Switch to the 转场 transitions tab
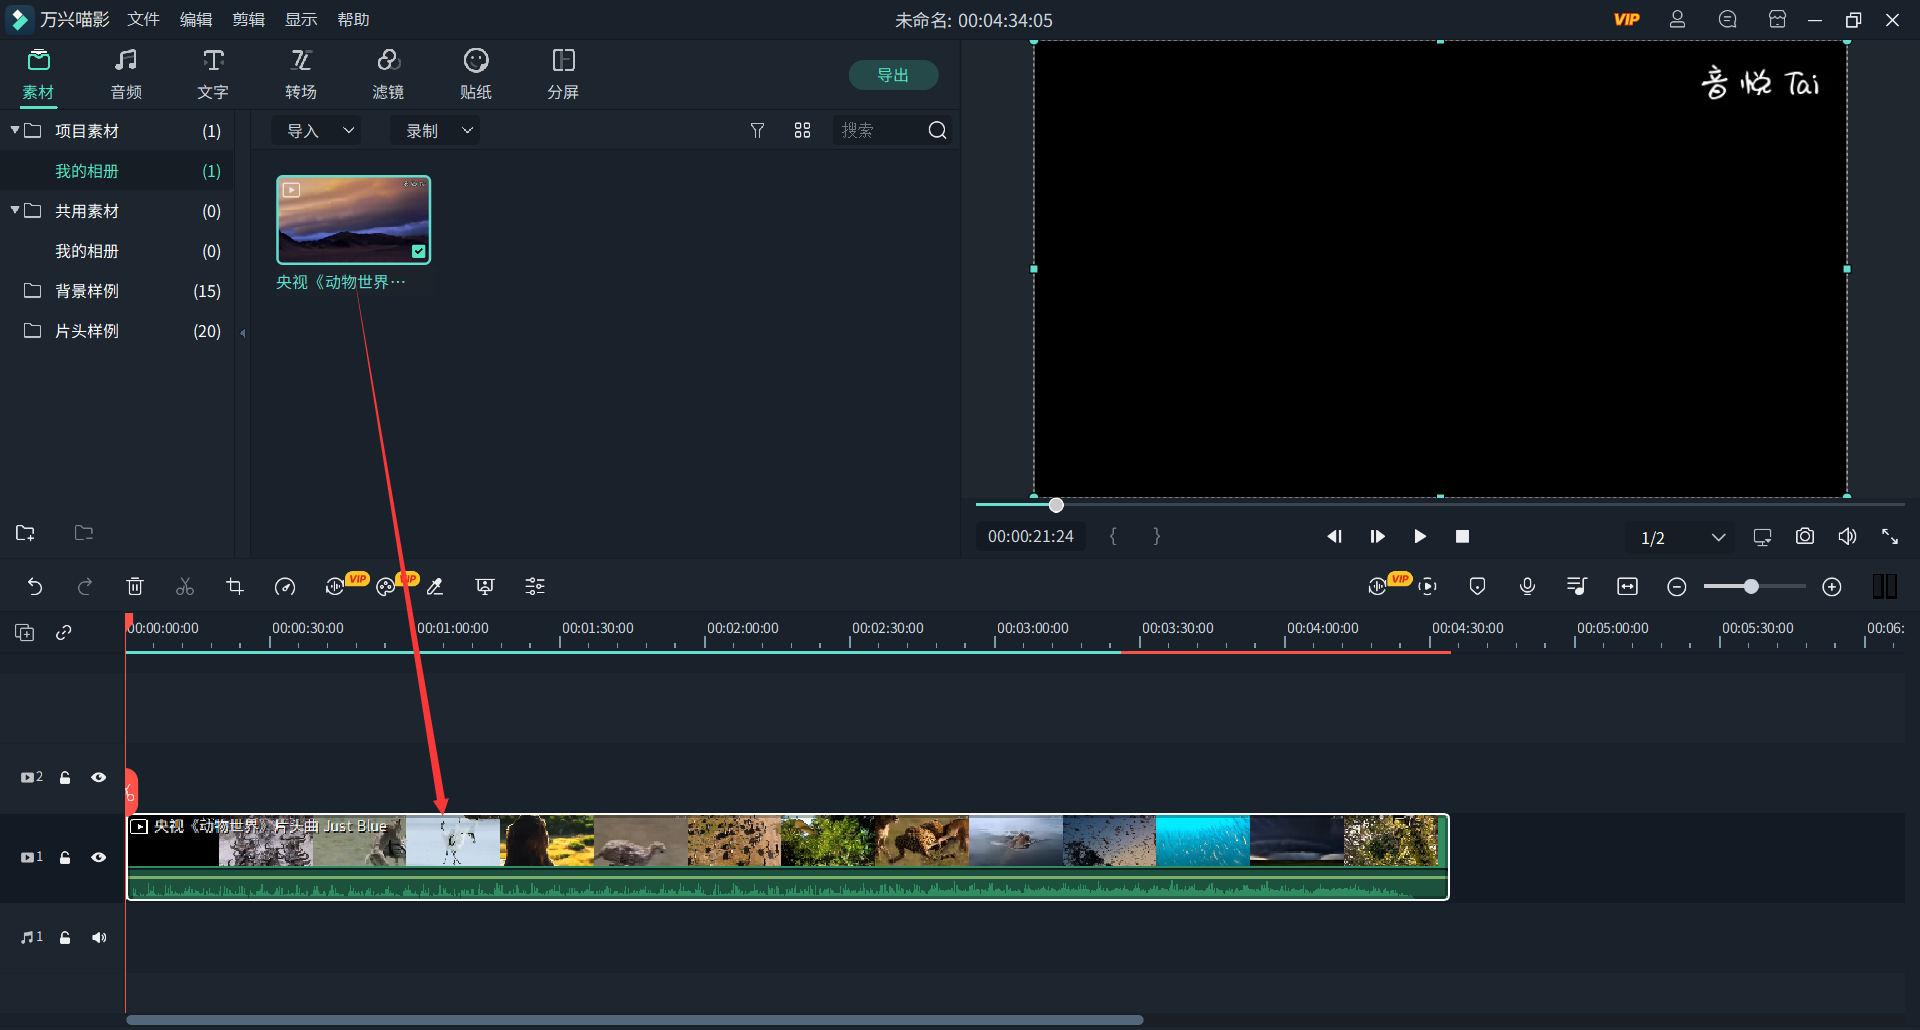 (x=301, y=75)
